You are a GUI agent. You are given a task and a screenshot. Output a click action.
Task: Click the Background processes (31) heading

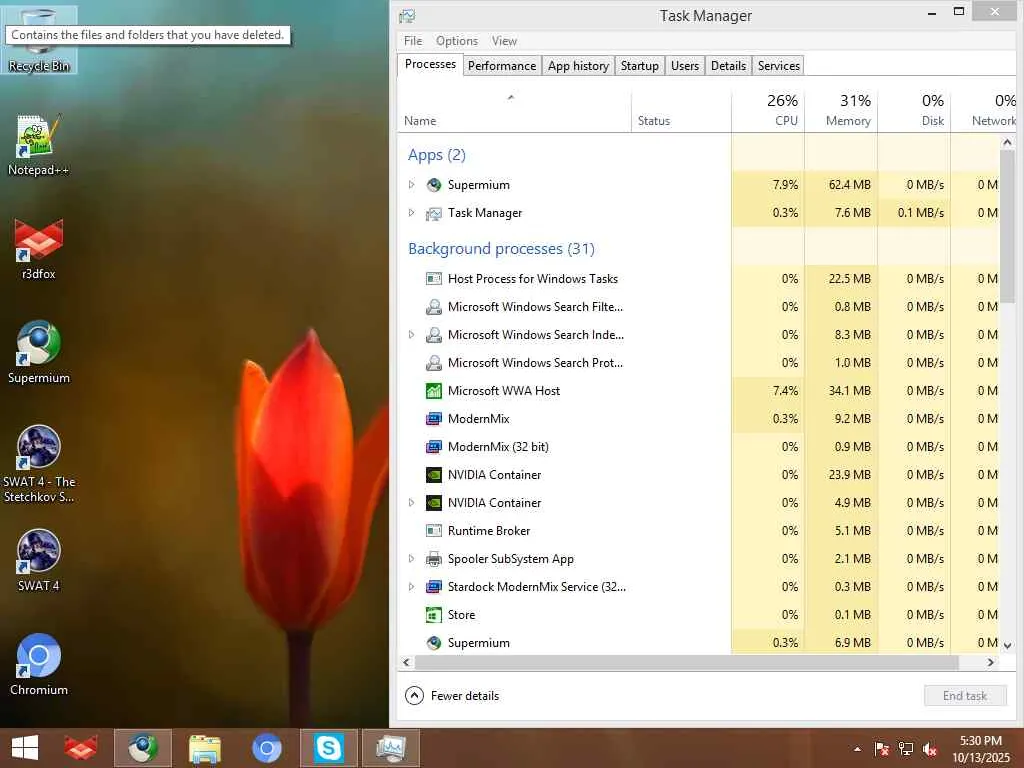point(501,249)
